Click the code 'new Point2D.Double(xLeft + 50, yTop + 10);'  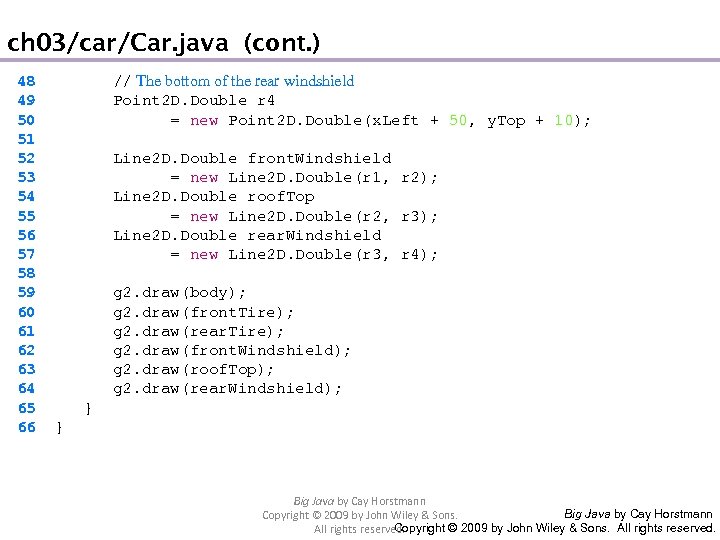[x=390, y=120]
